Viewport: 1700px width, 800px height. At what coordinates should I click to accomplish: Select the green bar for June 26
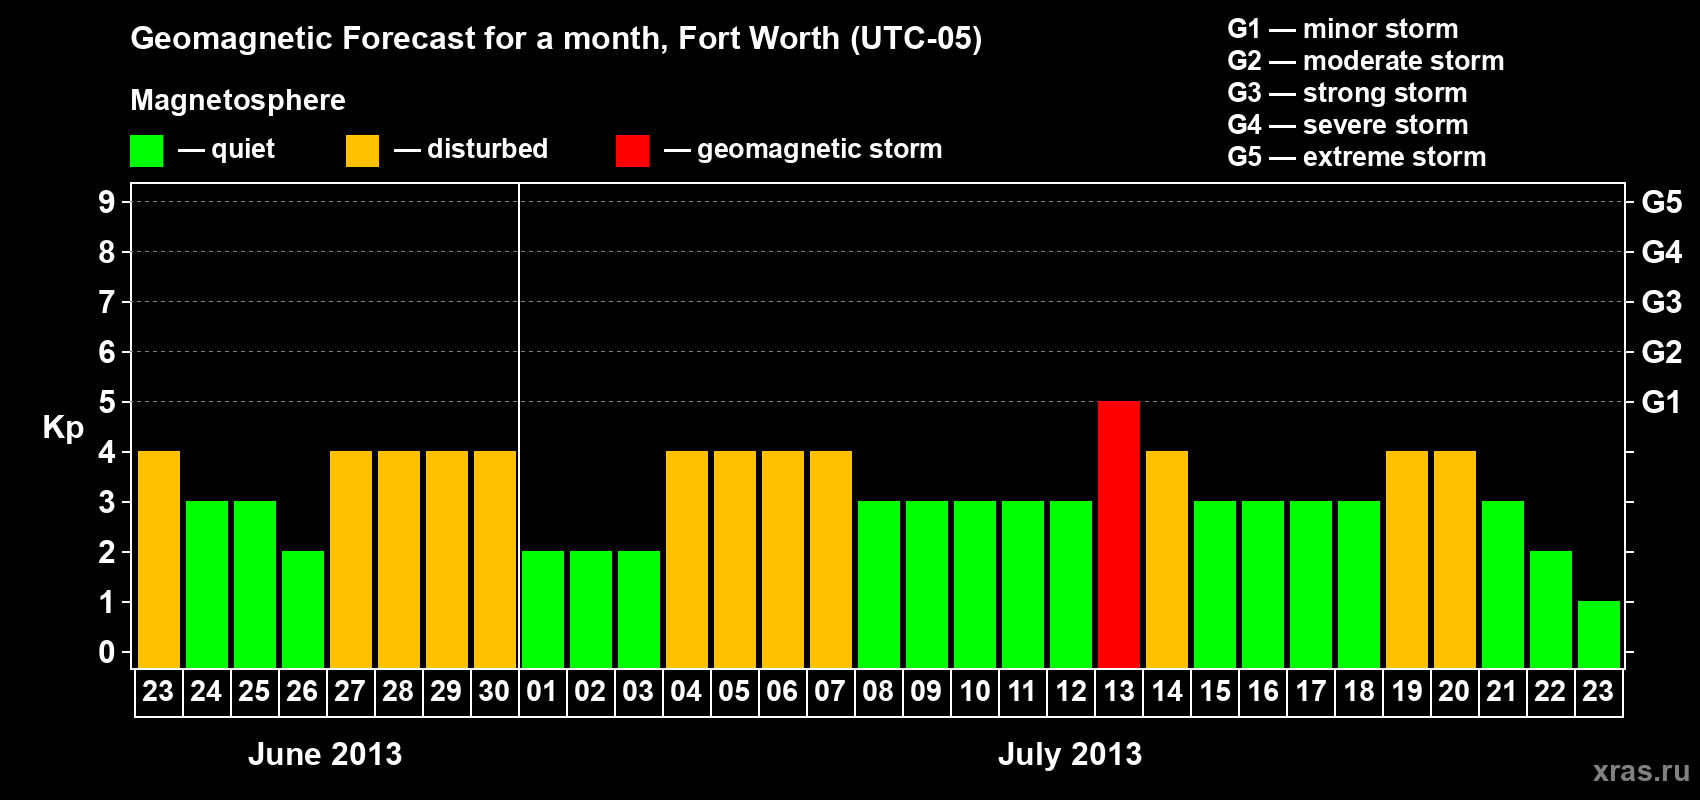303,609
